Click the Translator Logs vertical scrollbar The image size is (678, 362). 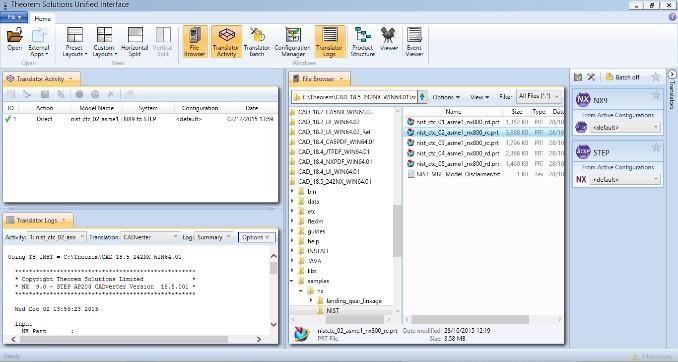pos(273,268)
